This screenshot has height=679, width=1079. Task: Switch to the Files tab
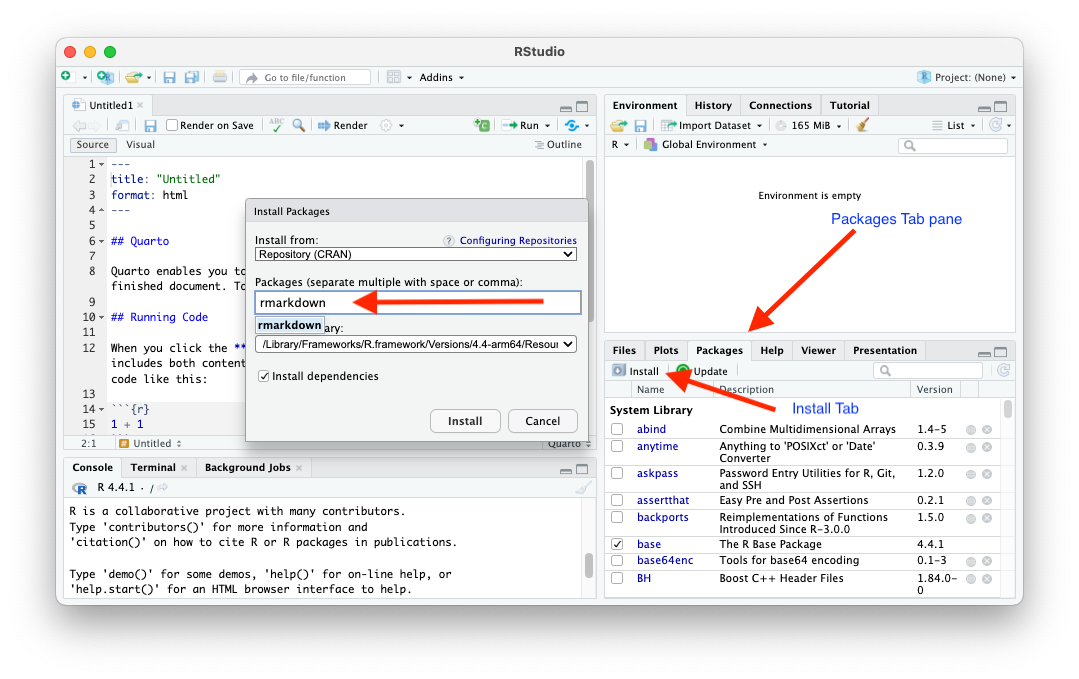click(x=624, y=350)
